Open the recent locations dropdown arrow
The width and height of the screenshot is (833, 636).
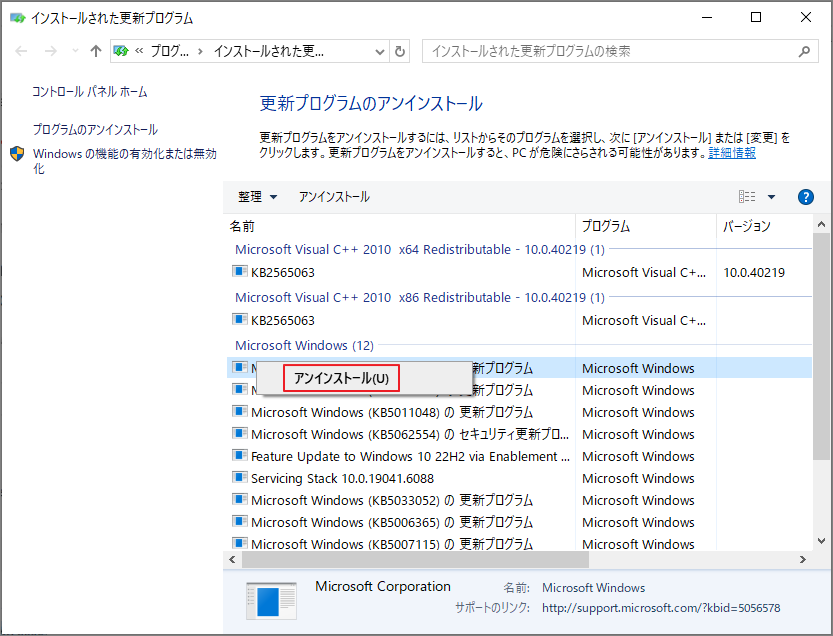point(75,51)
